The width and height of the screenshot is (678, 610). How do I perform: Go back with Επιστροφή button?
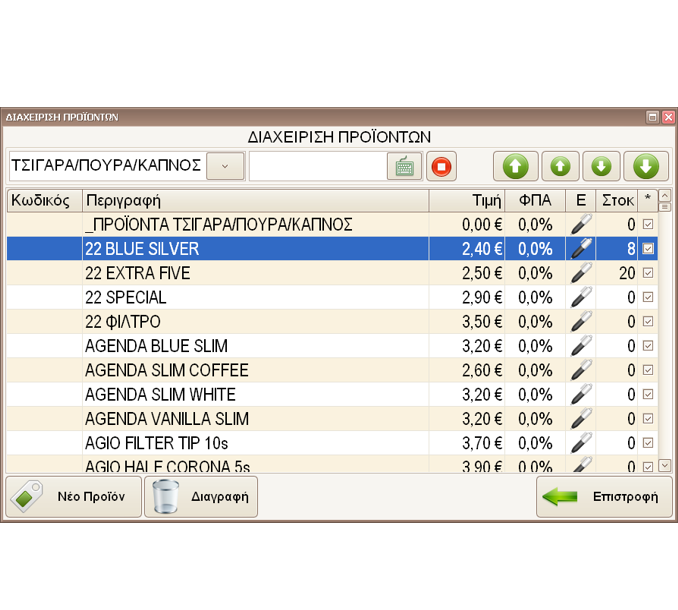point(604,497)
